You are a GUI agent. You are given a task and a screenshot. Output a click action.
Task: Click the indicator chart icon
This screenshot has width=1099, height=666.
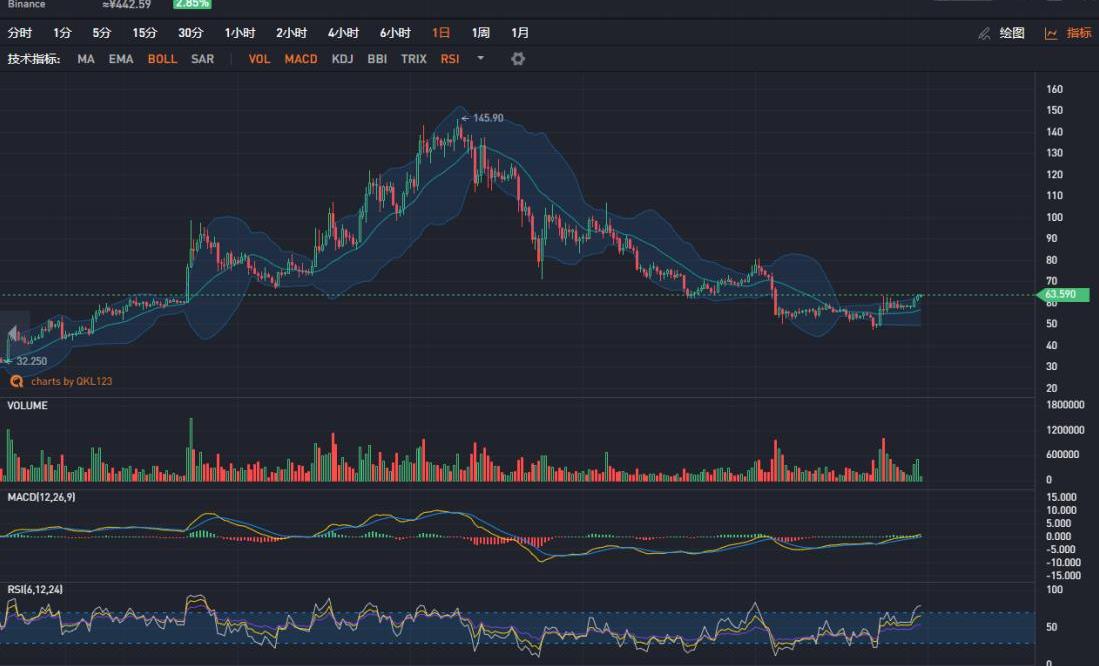click(x=1051, y=33)
